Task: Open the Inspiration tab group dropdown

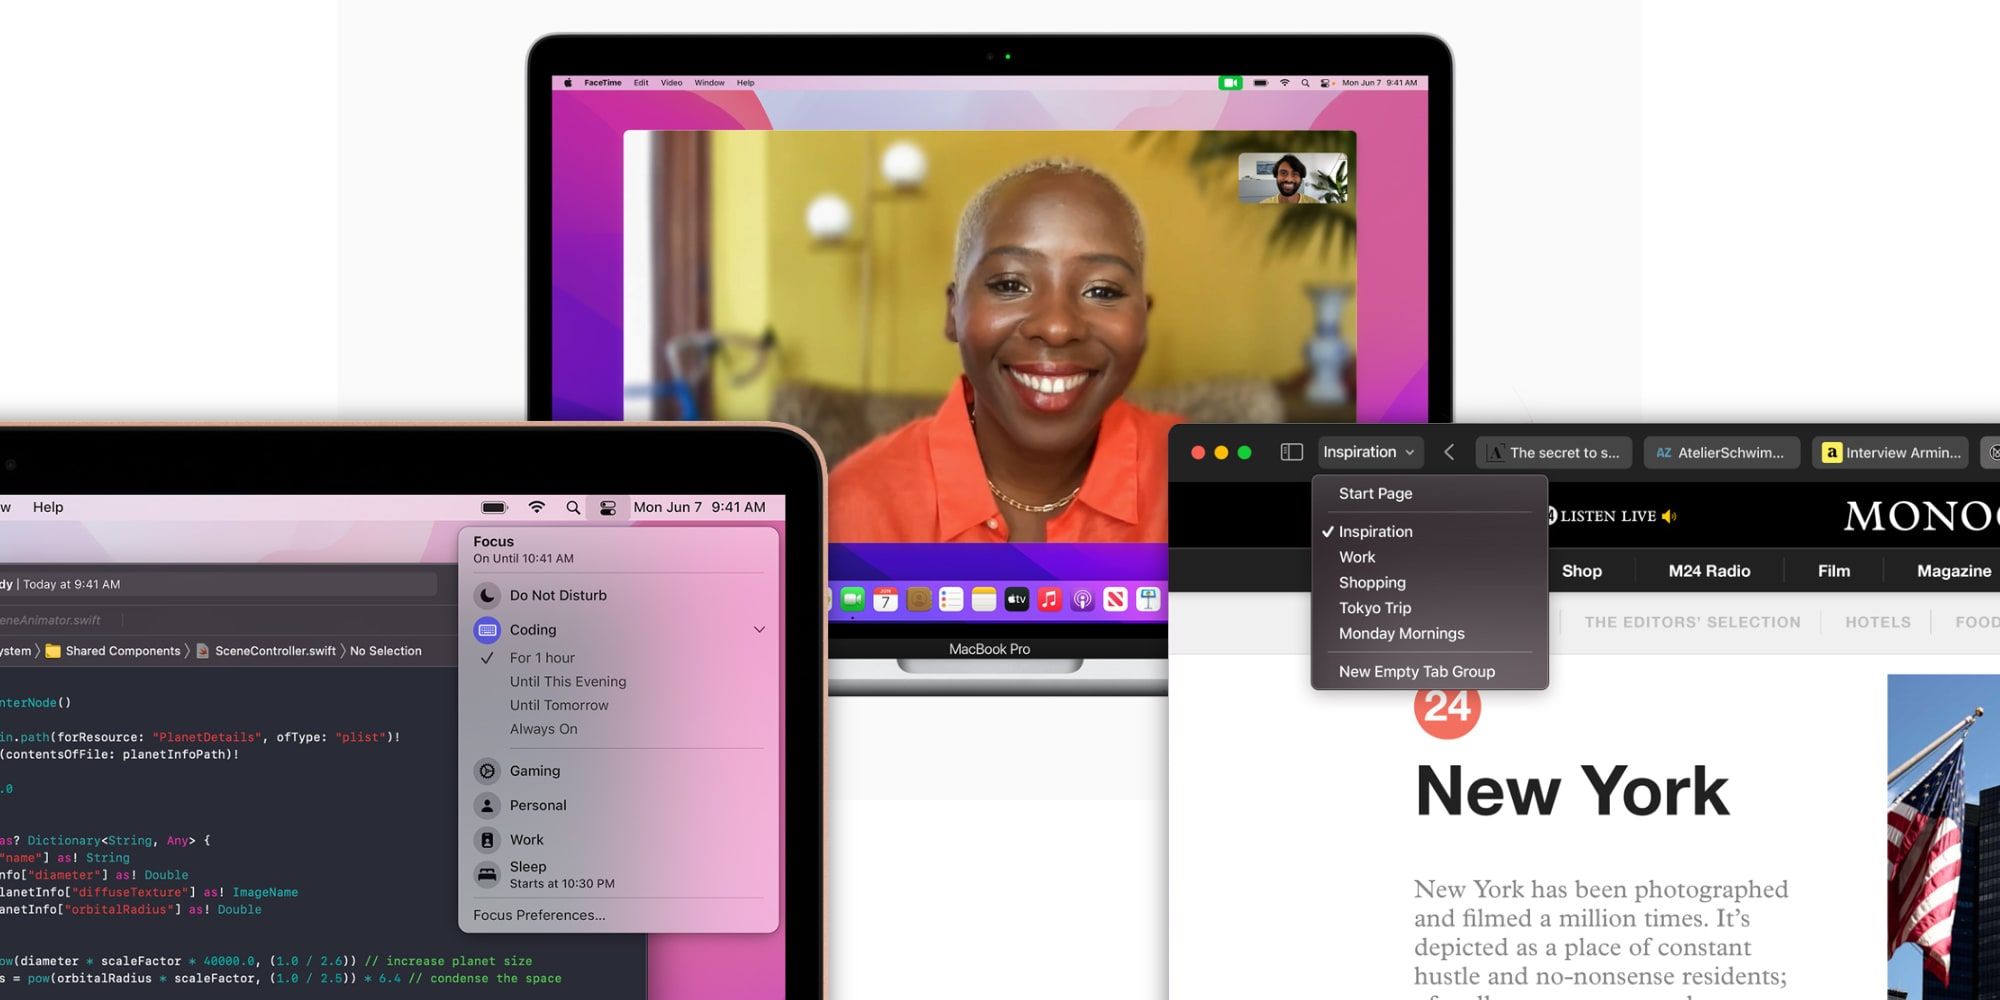Action: coord(1370,452)
